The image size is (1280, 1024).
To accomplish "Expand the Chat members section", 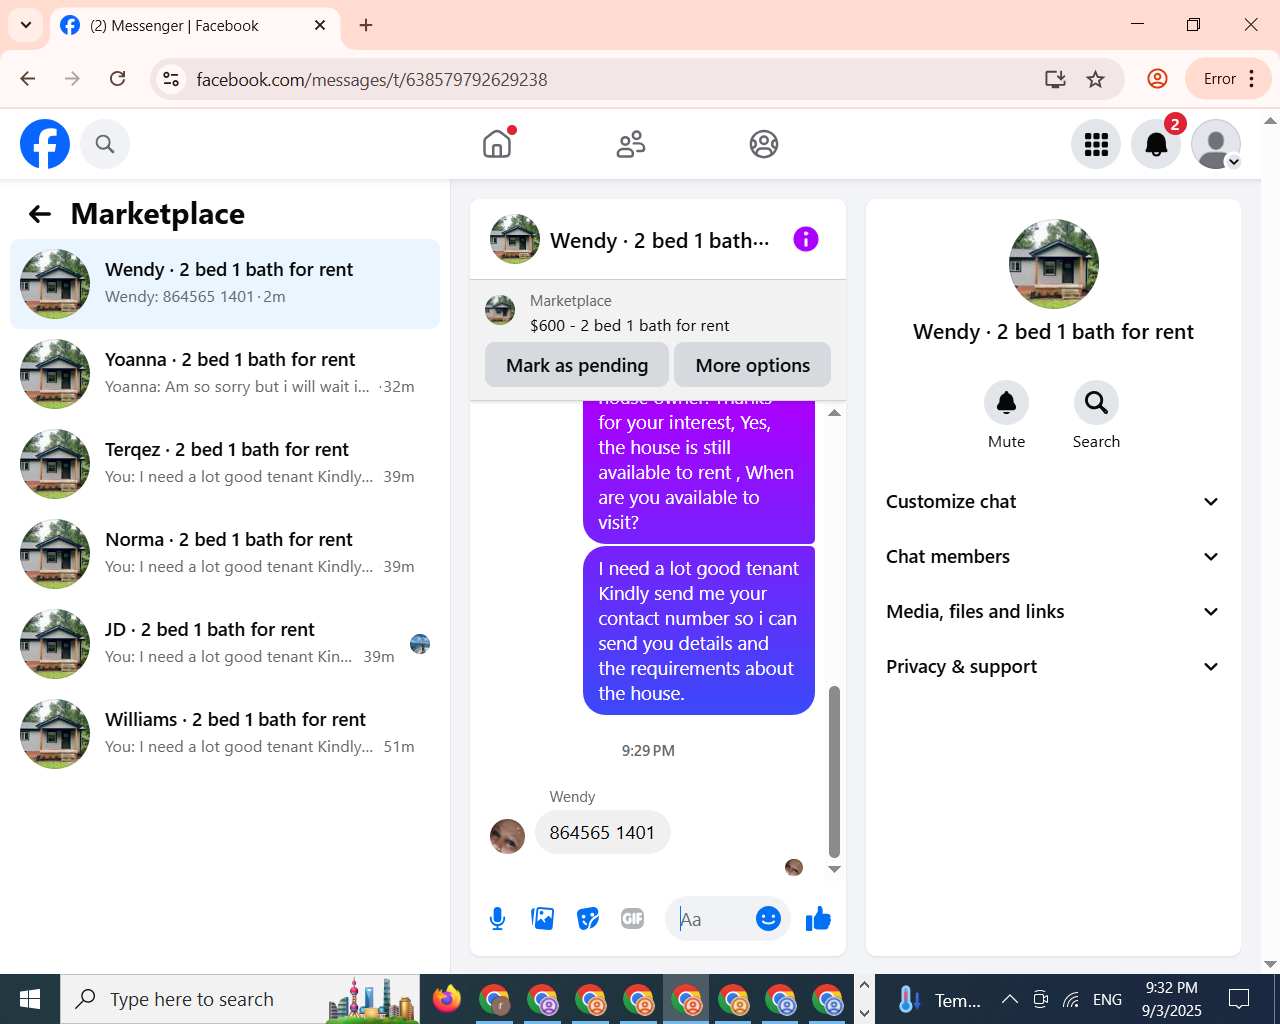I will tap(1053, 557).
